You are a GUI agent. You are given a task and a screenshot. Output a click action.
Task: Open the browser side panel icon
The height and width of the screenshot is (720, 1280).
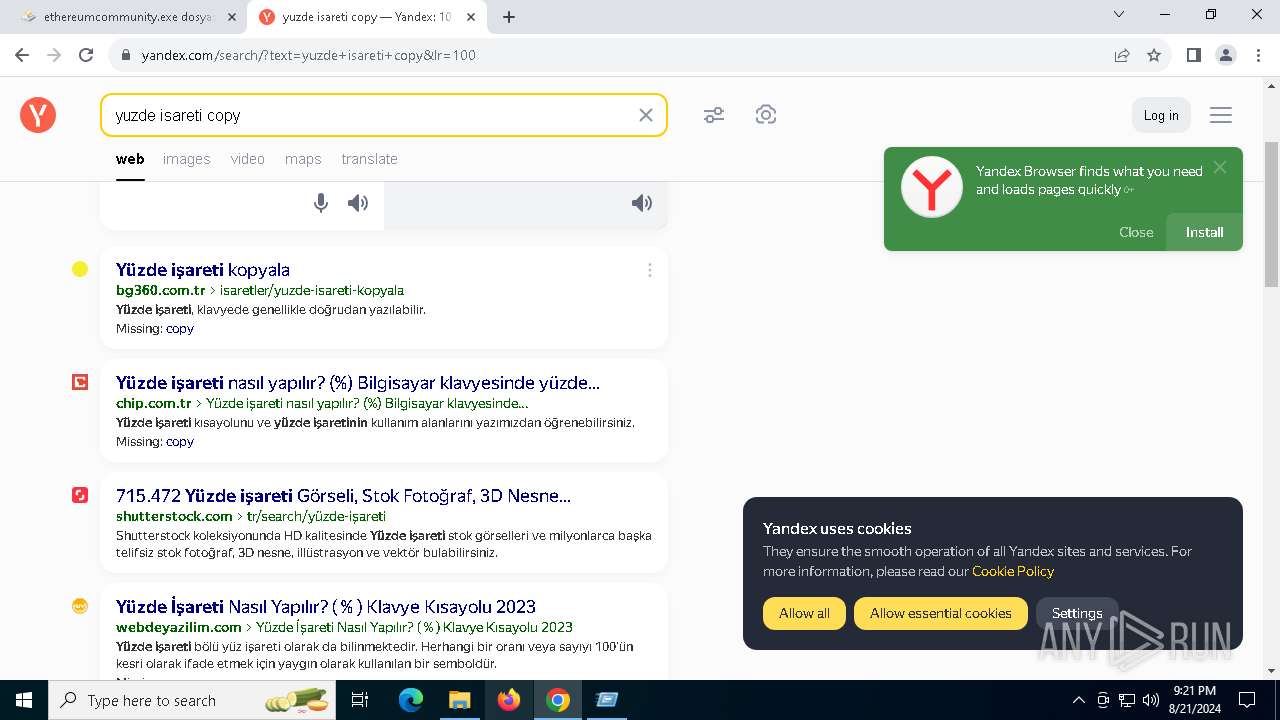pos(1194,55)
